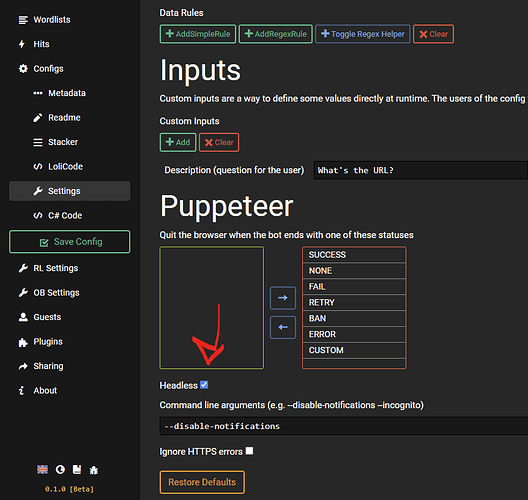Click the bug report icon in sidebar footer
The height and width of the screenshot is (500, 528).
94,470
